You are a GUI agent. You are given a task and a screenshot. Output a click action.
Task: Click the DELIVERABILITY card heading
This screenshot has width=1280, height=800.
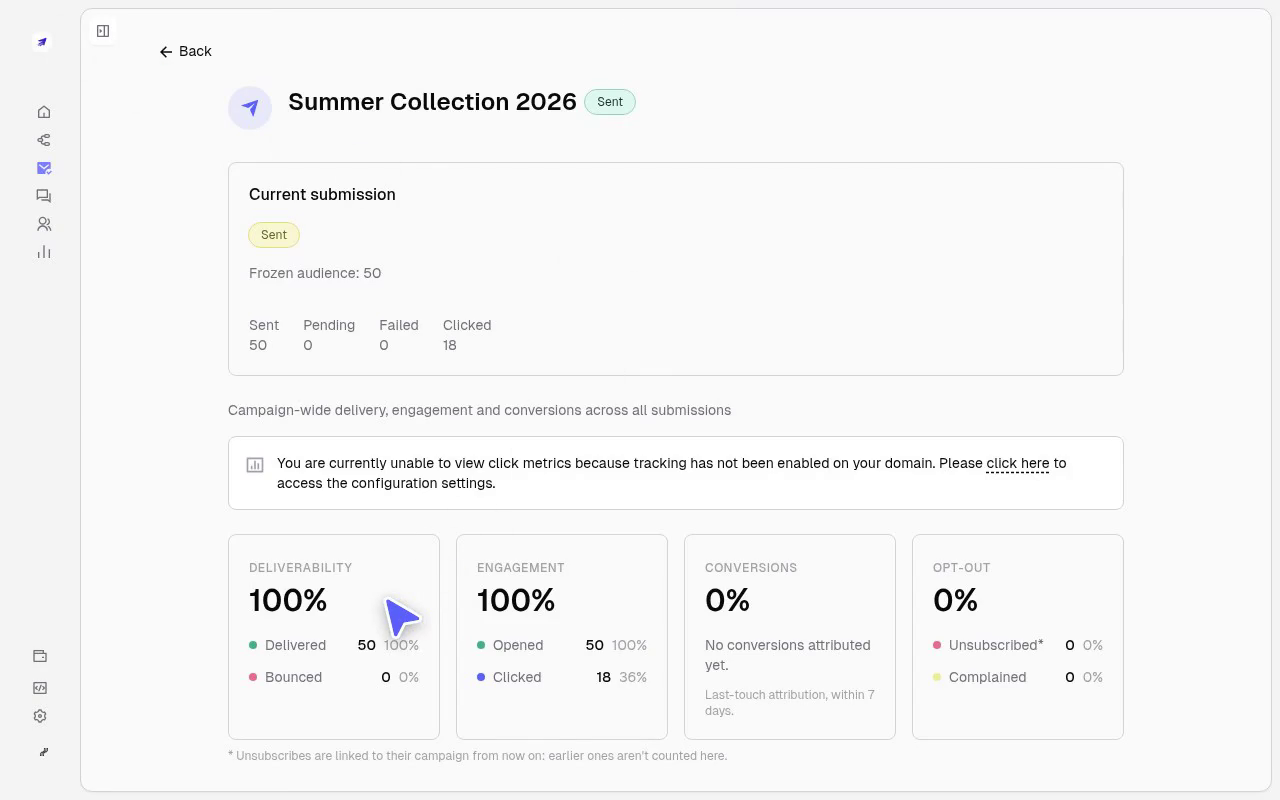point(300,567)
